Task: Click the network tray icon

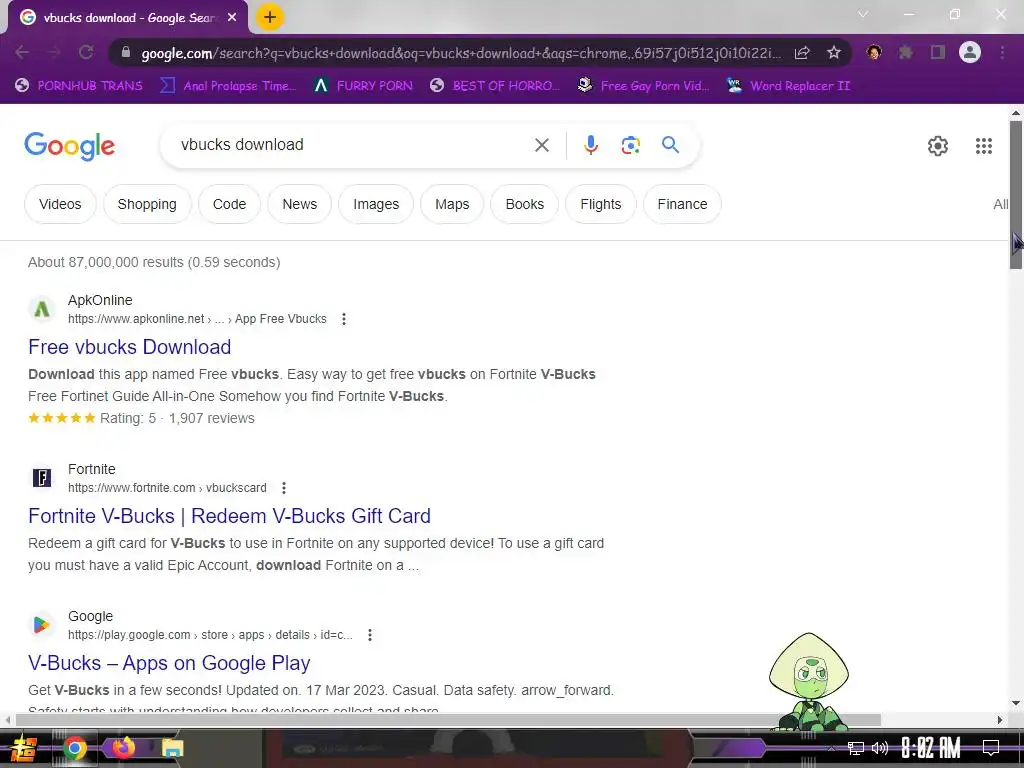Action: [856, 748]
